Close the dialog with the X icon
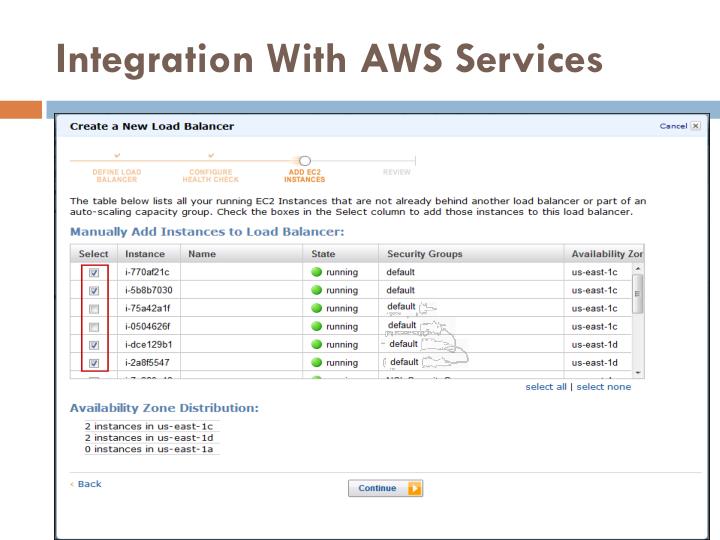The width and height of the screenshot is (720, 540). pyautogui.click(x=696, y=126)
